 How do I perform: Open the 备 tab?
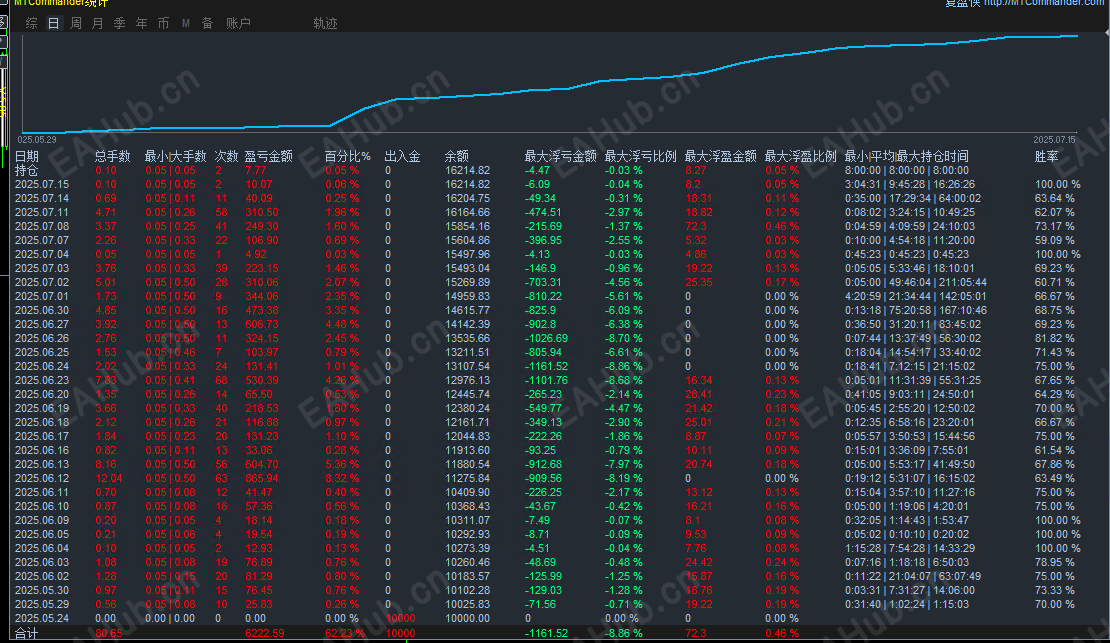(x=207, y=23)
